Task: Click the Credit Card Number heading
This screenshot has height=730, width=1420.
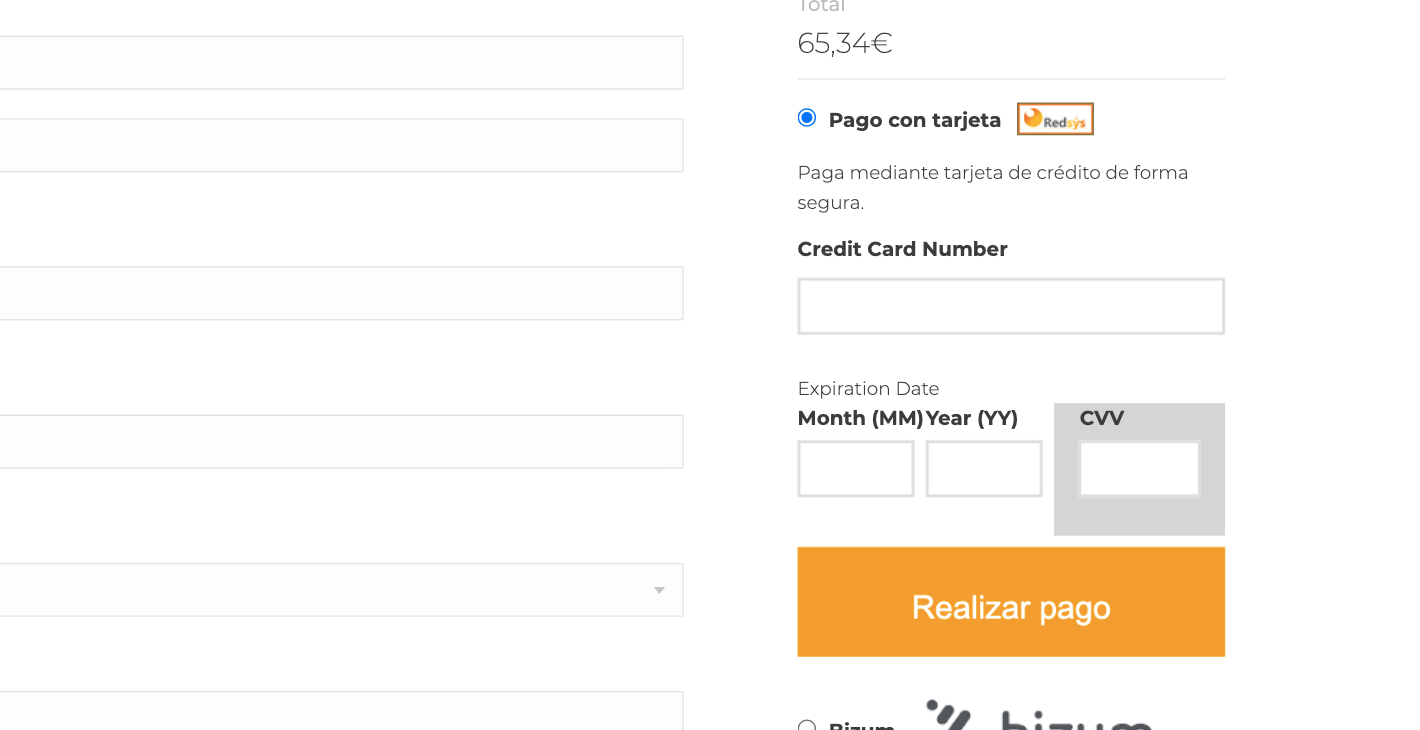Action: click(901, 249)
